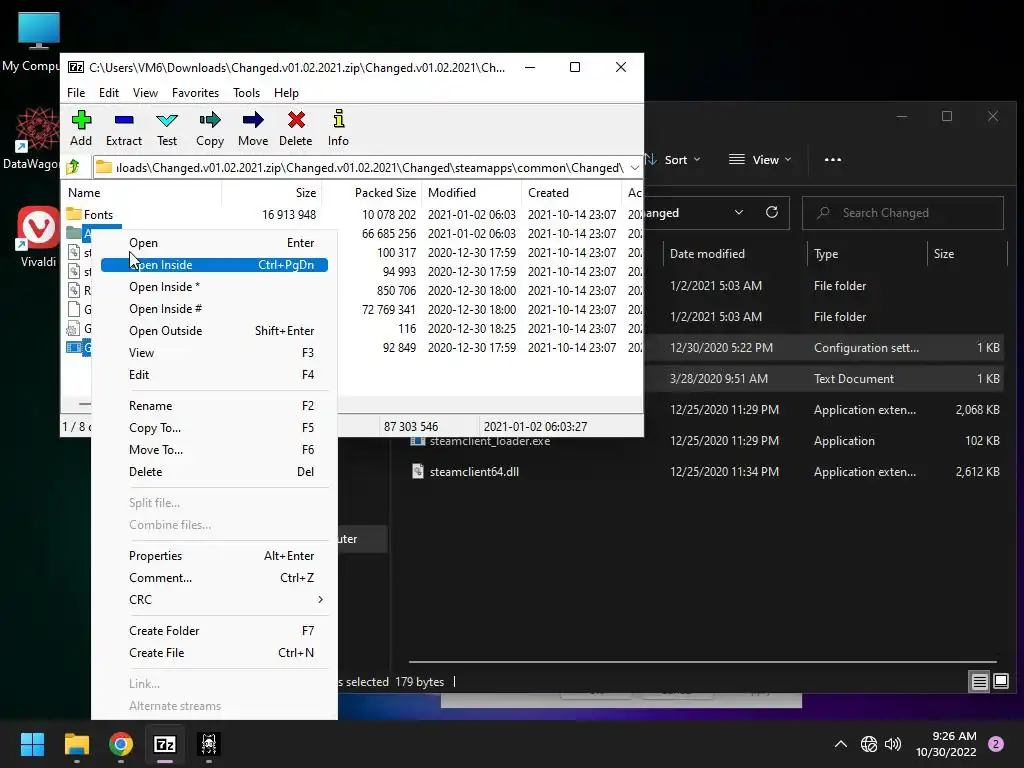Open File Explorer from the taskbar

click(x=76, y=744)
